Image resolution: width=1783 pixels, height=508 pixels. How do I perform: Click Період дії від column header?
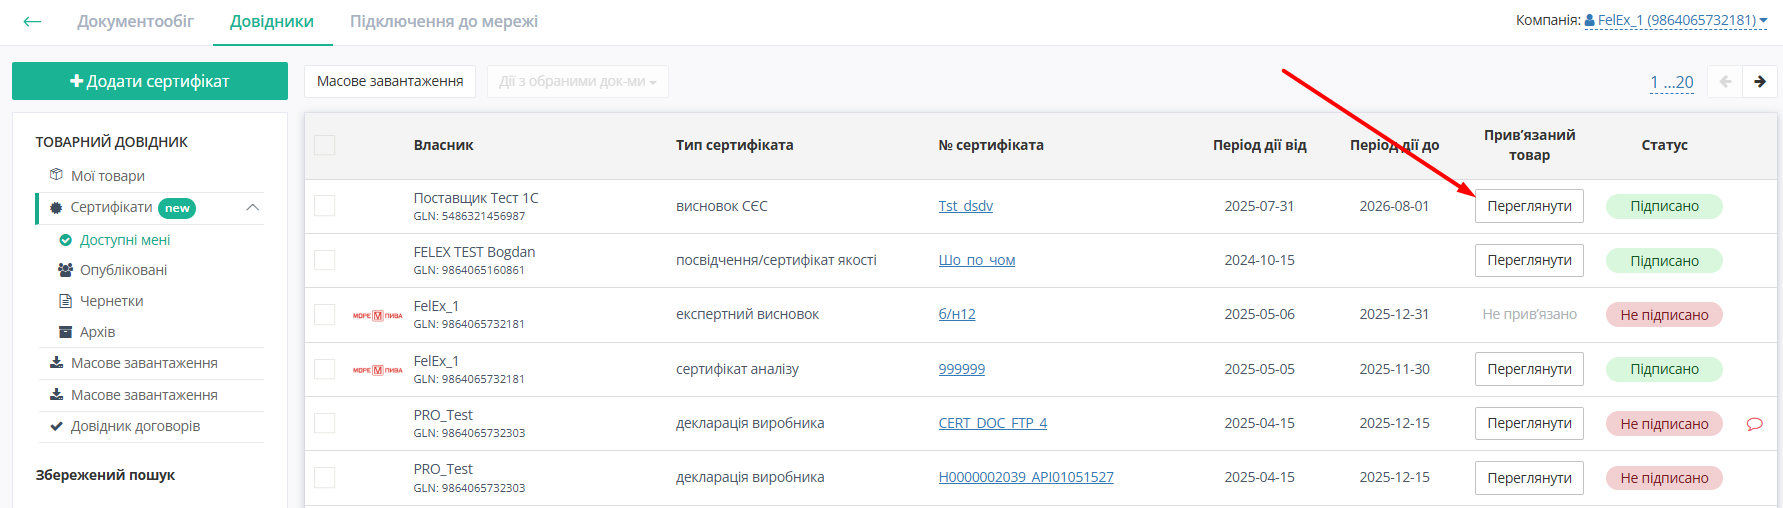click(1260, 145)
